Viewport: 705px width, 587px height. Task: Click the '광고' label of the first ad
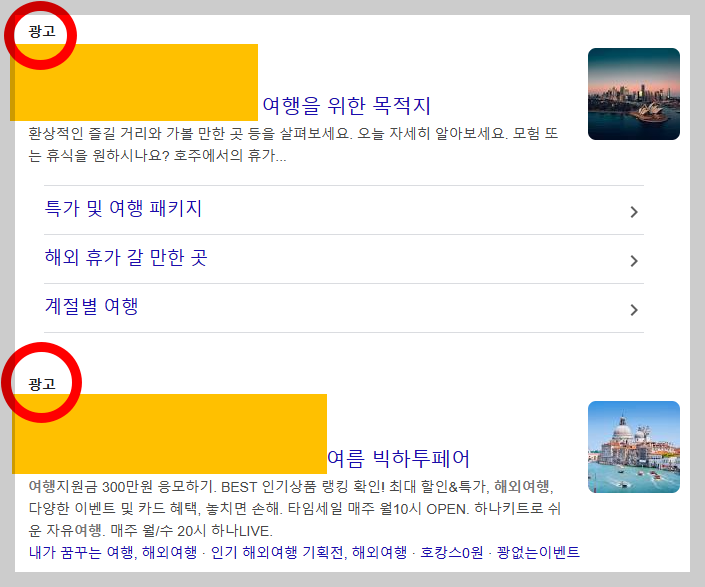click(x=42, y=31)
